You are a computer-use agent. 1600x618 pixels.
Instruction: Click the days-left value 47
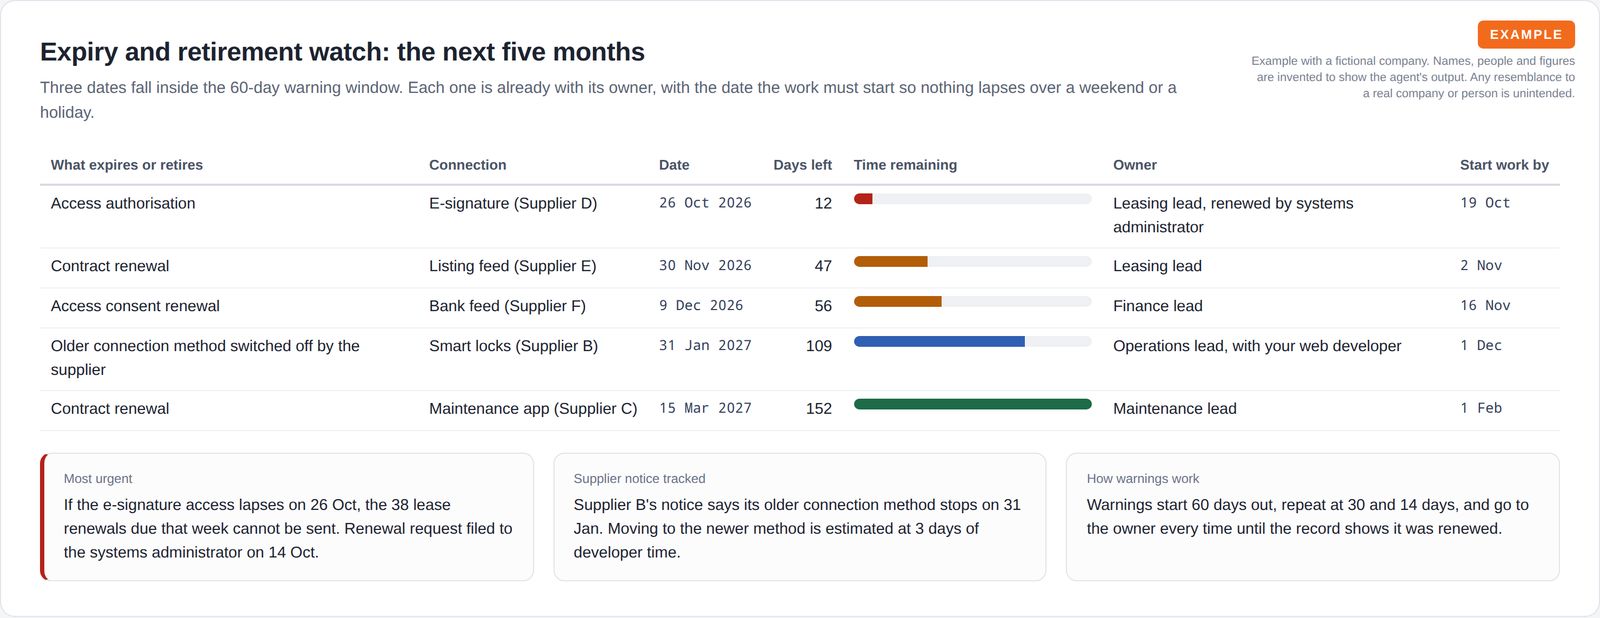(x=823, y=266)
